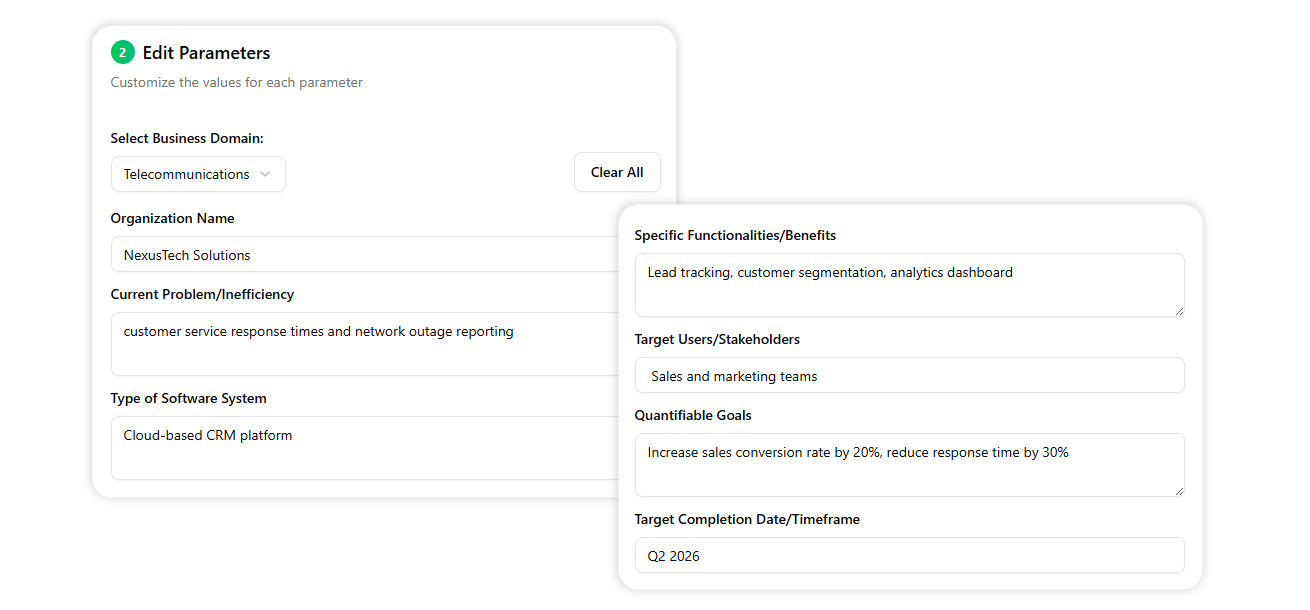1310x610 pixels.
Task: Click the Type of Software System label
Action: point(188,399)
